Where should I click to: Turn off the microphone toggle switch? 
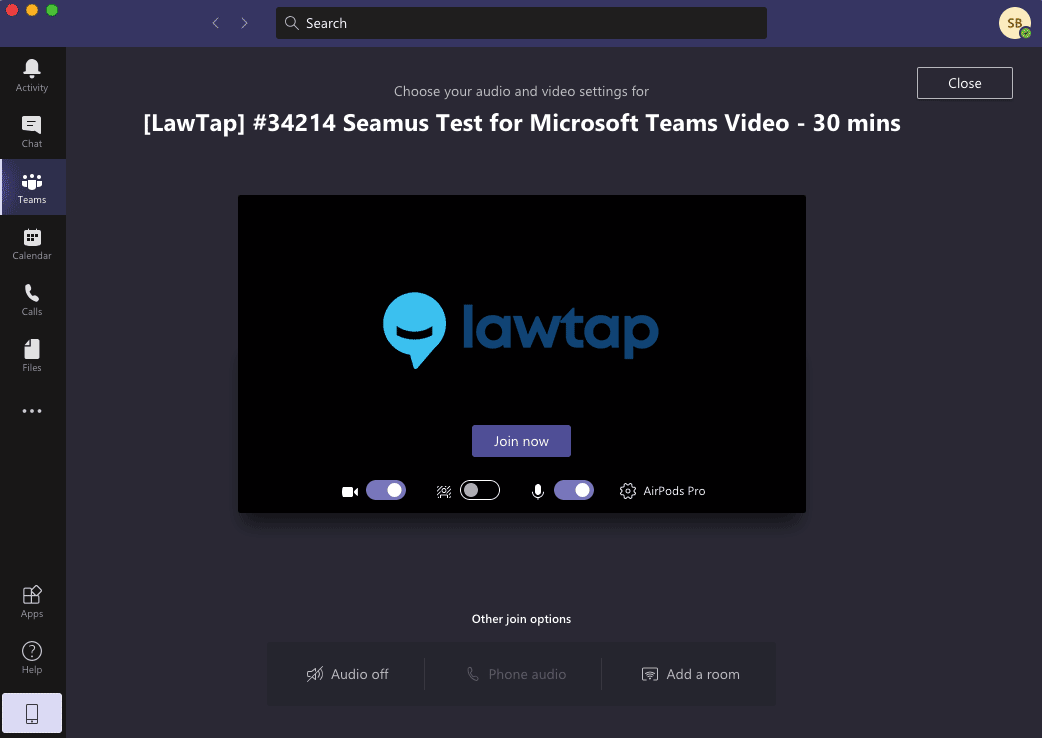point(574,490)
